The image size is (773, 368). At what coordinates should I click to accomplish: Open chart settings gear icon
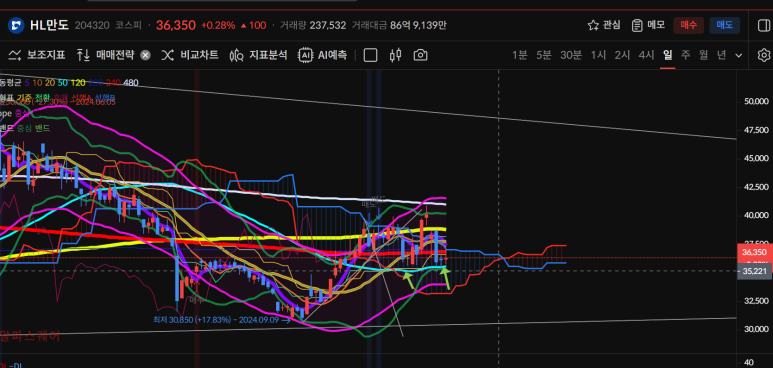pos(764,55)
